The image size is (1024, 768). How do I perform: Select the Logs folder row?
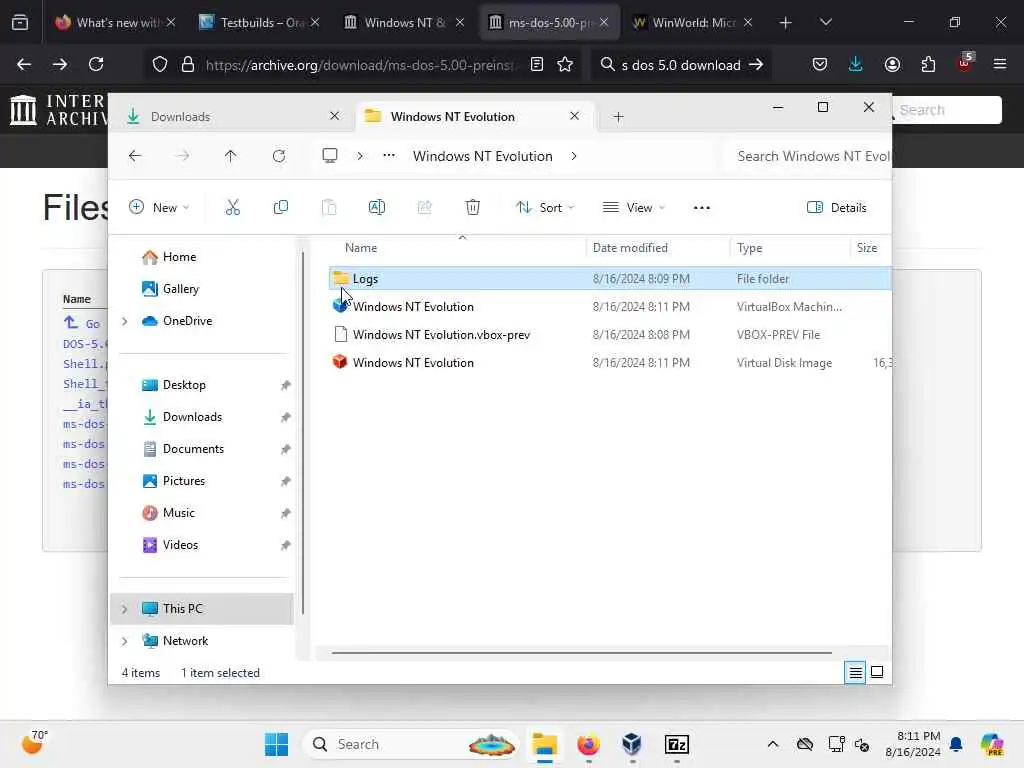[x=610, y=278]
